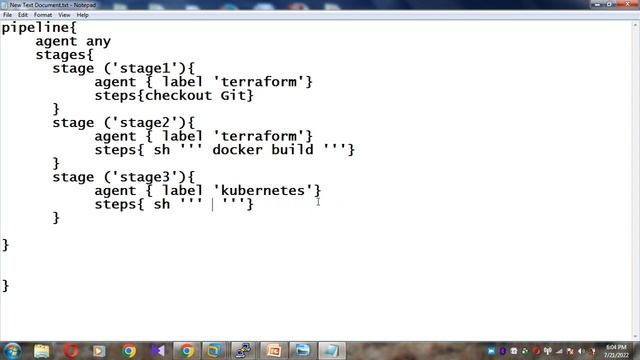Viewport: 640px width, 360px height.
Task: Open the Format menu
Action: 43,15
